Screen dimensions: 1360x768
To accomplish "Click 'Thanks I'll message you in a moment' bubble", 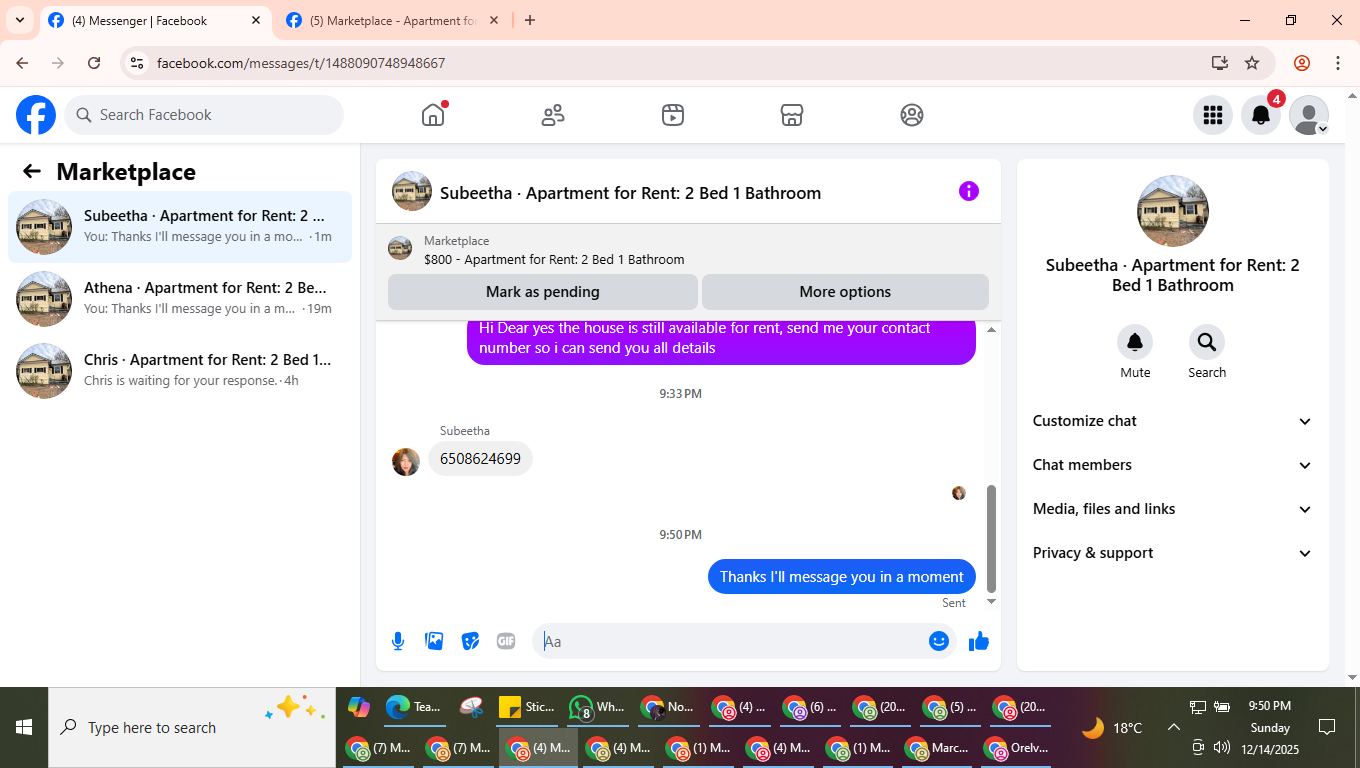I will (x=842, y=577).
